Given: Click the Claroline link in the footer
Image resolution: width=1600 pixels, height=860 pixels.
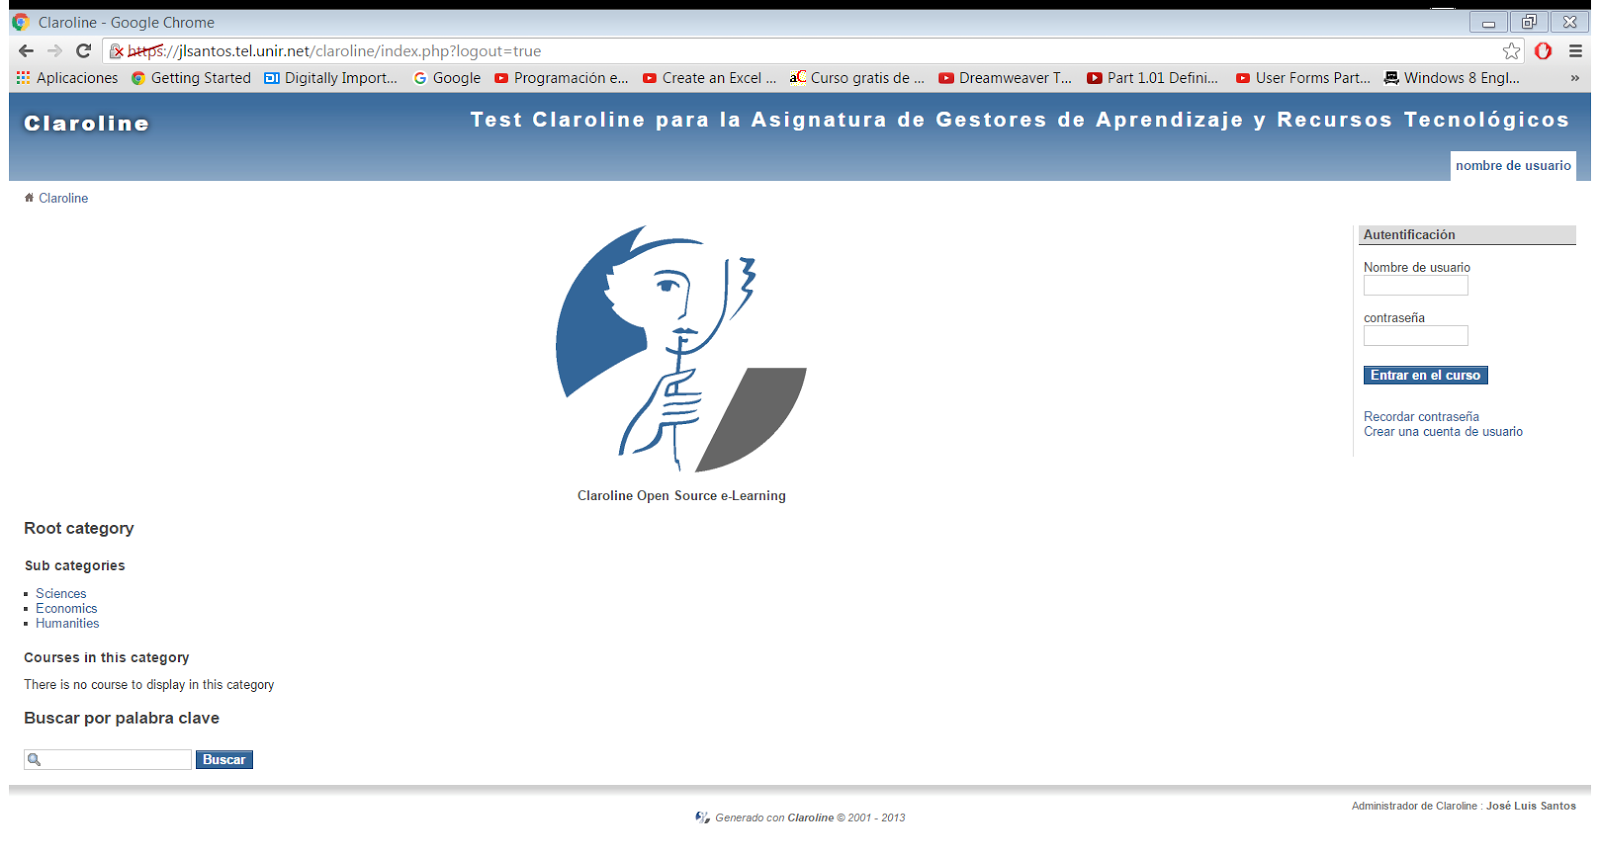Looking at the screenshot, I should (810, 818).
